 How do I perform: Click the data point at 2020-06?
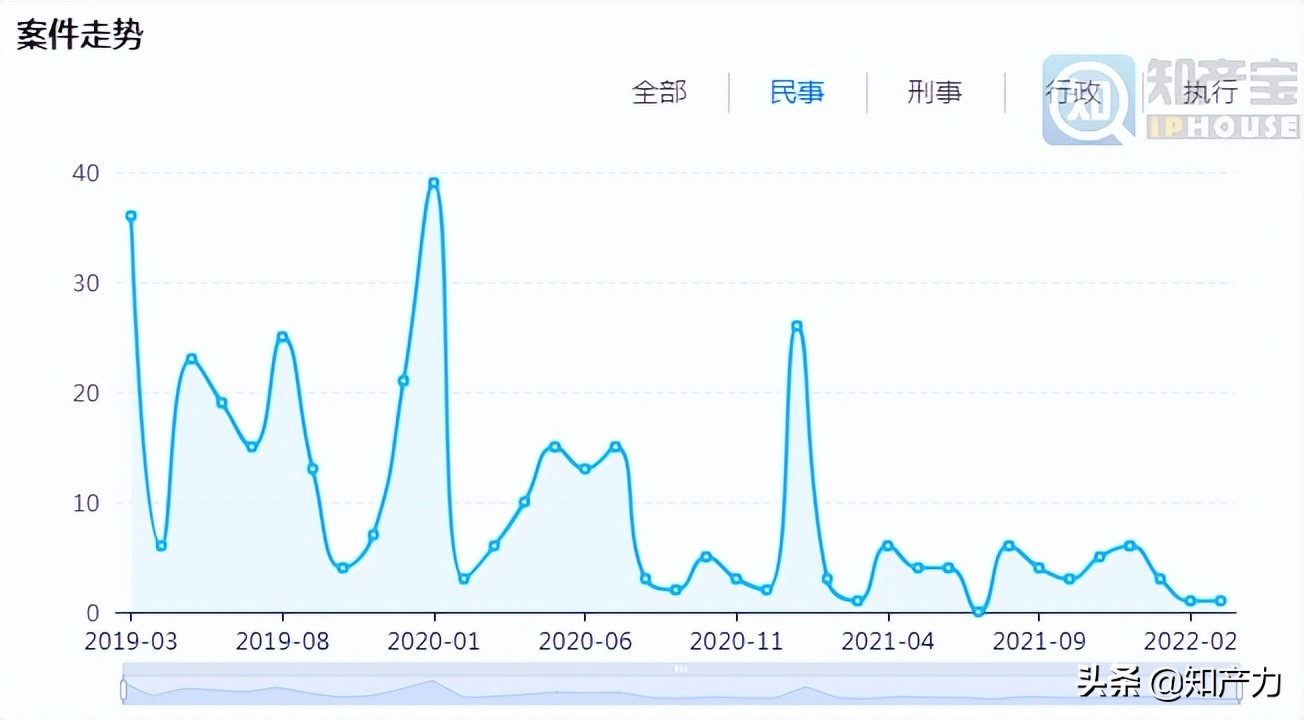point(585,469)
